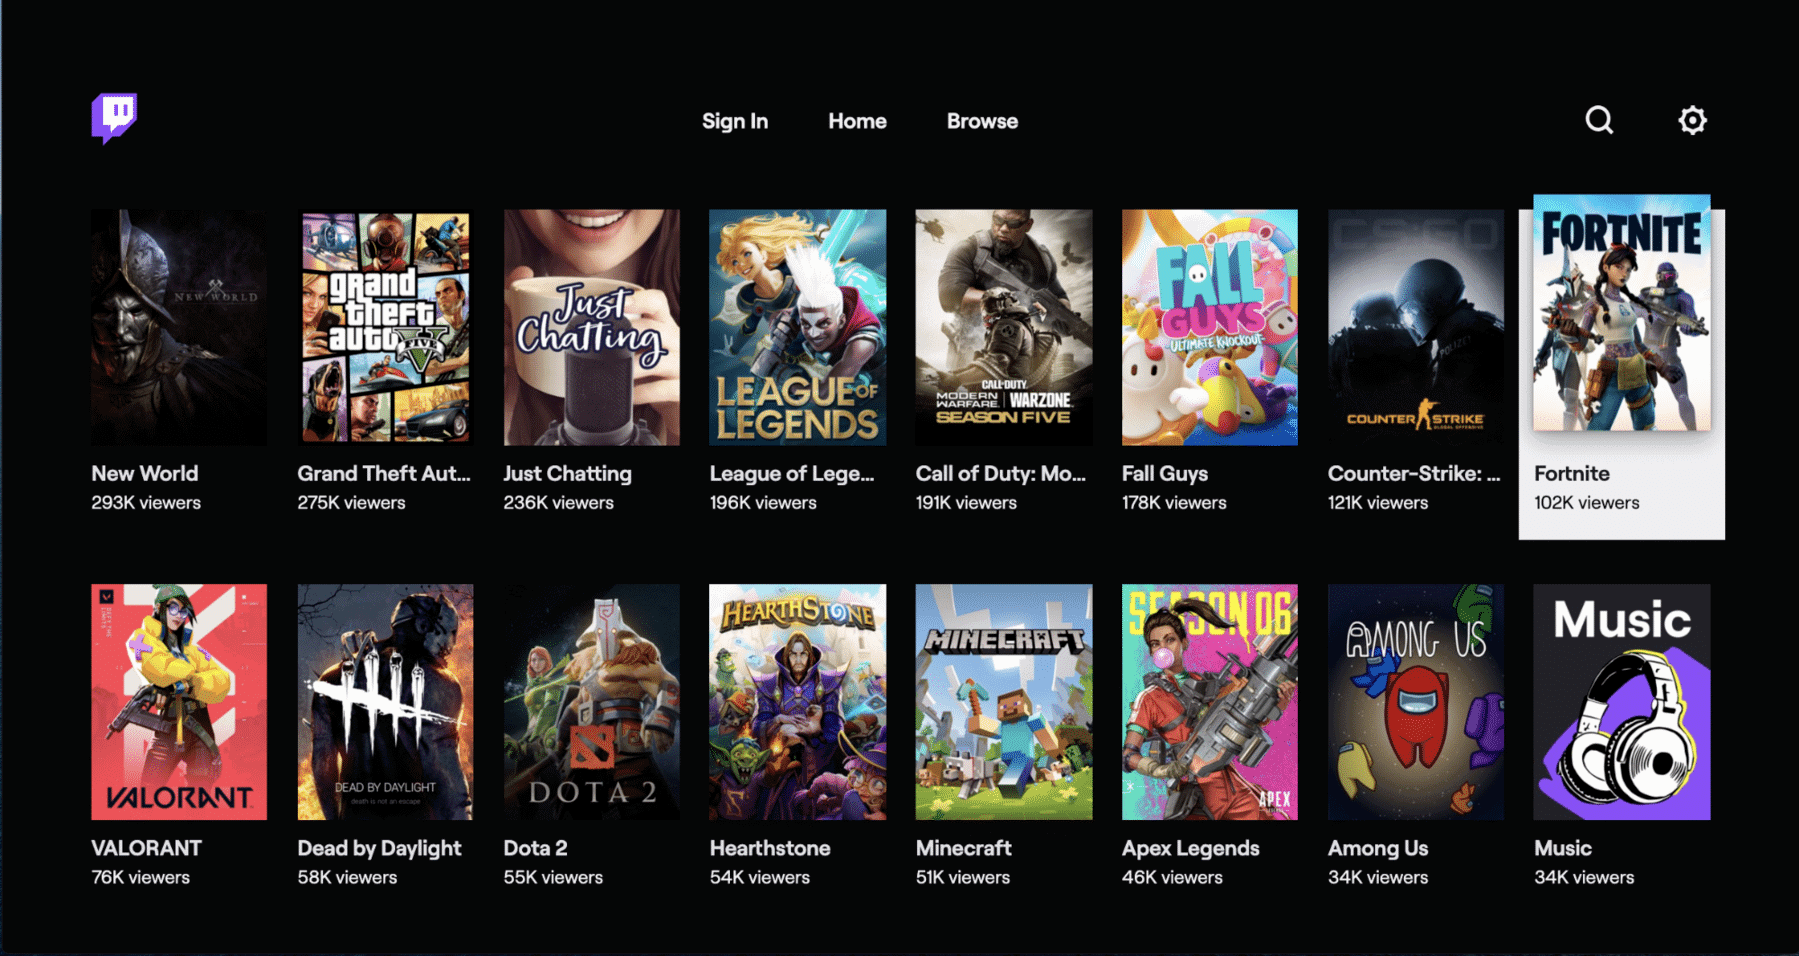Navigate to the Browse section
1799x956 pixels.
[x=982, y=120]
